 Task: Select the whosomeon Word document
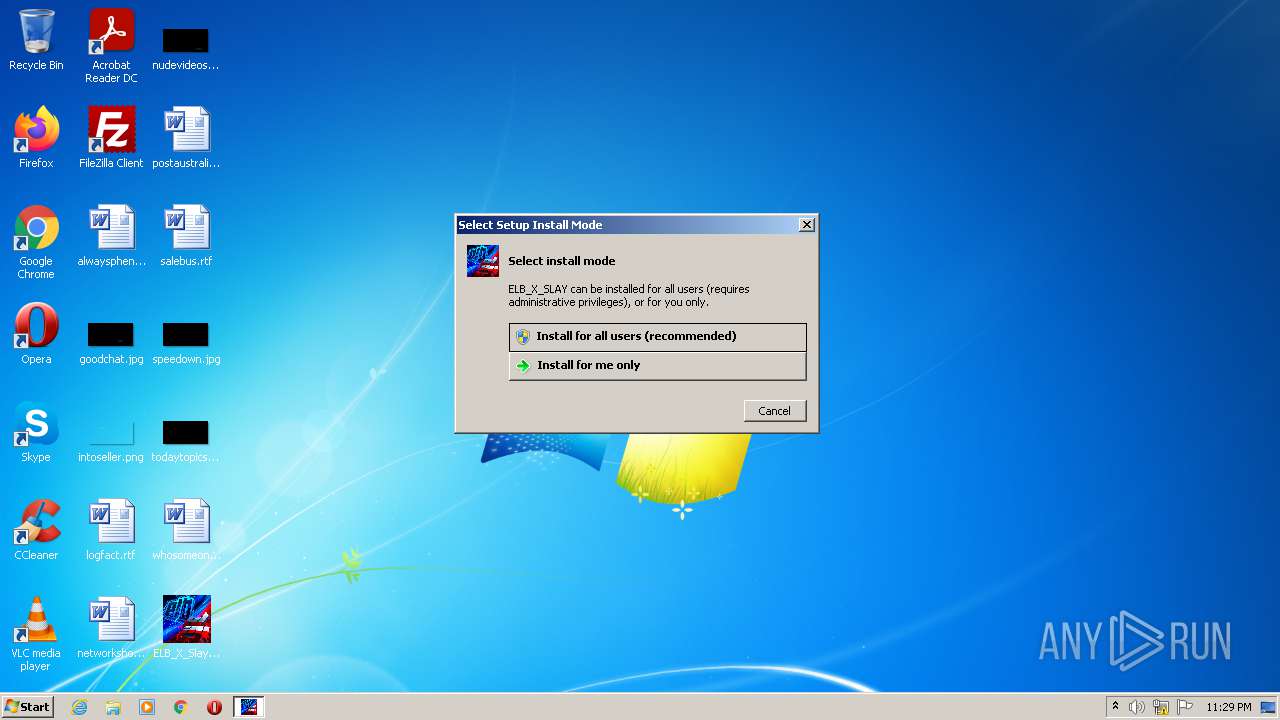click(186, 530)
